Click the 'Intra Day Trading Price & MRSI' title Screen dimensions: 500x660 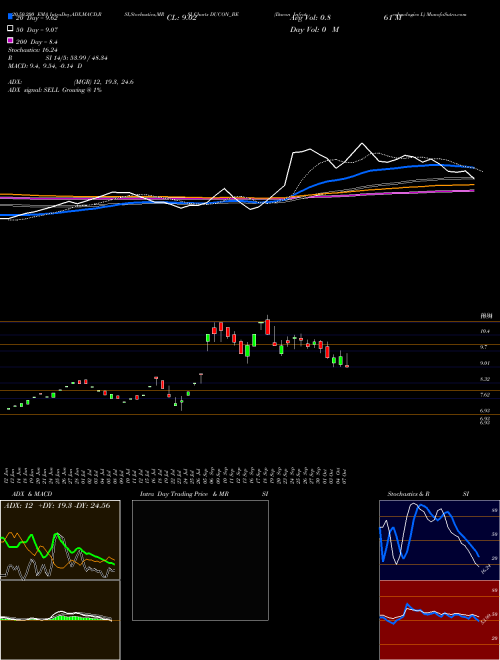204,494
